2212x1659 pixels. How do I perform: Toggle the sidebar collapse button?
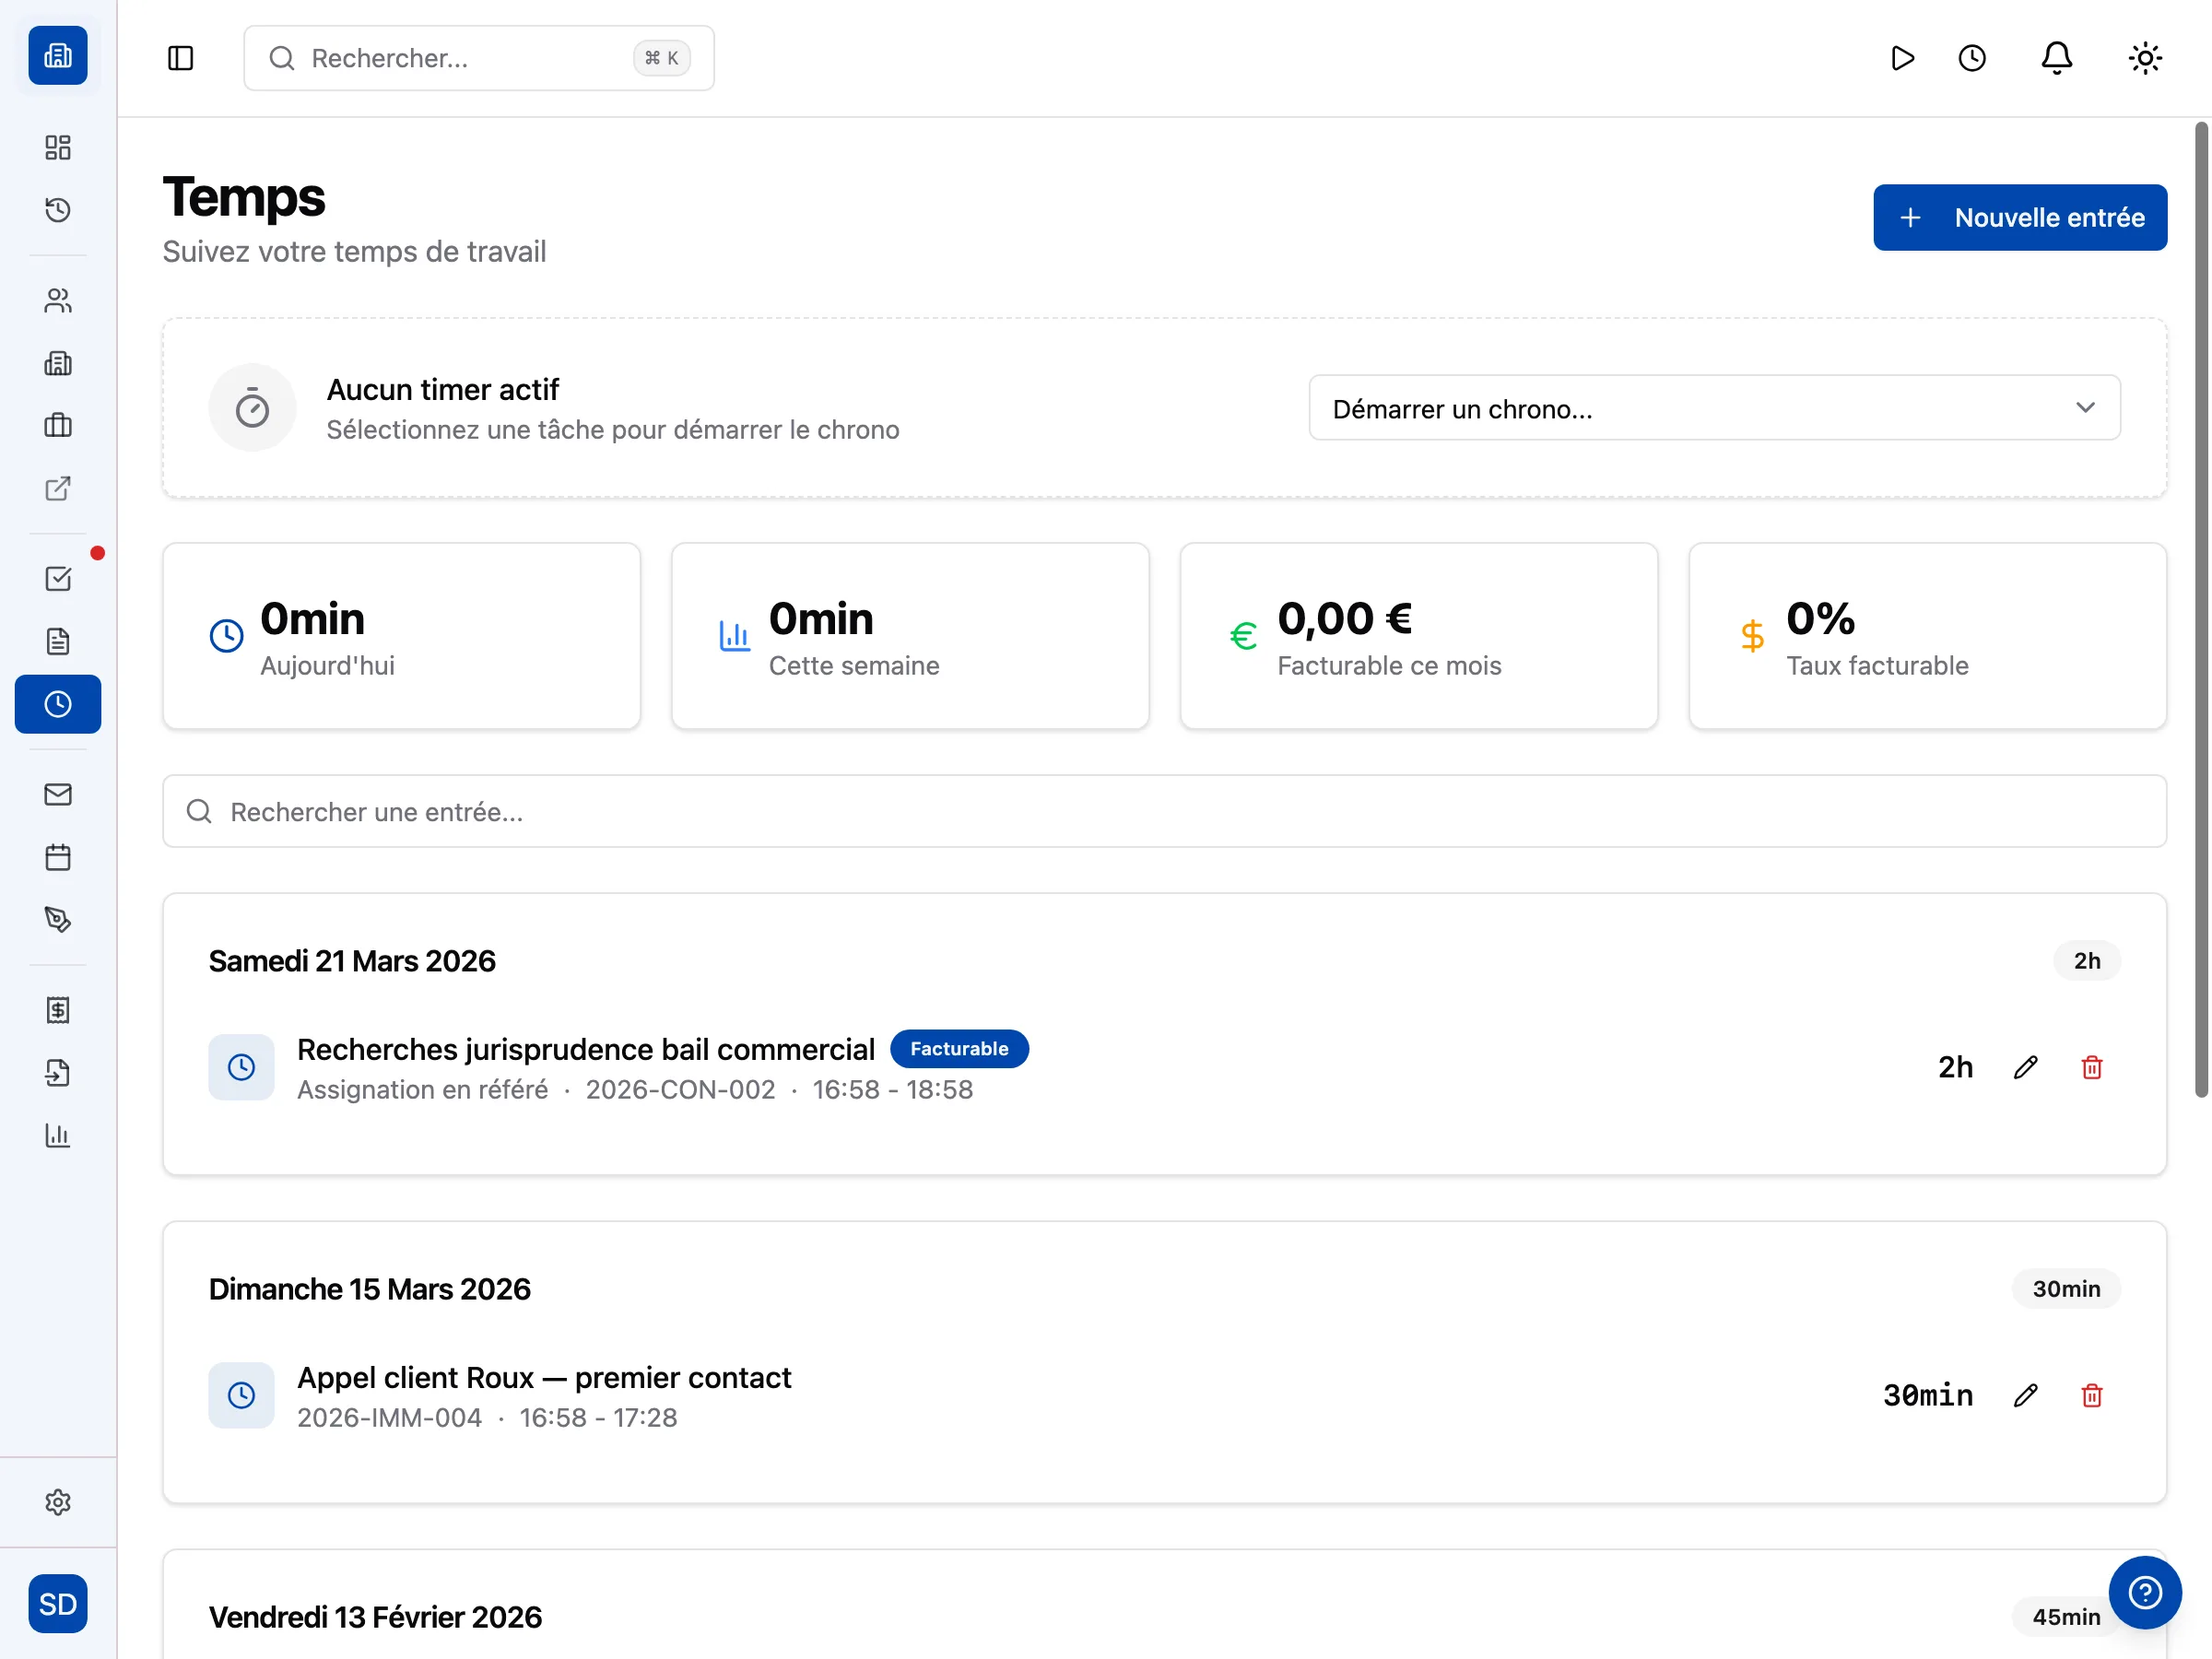[180, 58]
